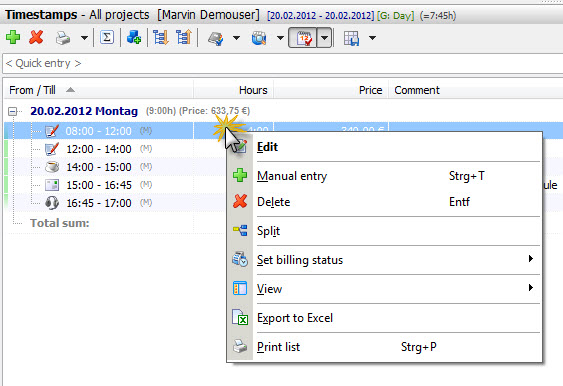Viewport: 563px width, 386px height.
Task: Click the (M) marker of 12:00 - 14:00
Action: pyautogui.click(x=146, y=148)
